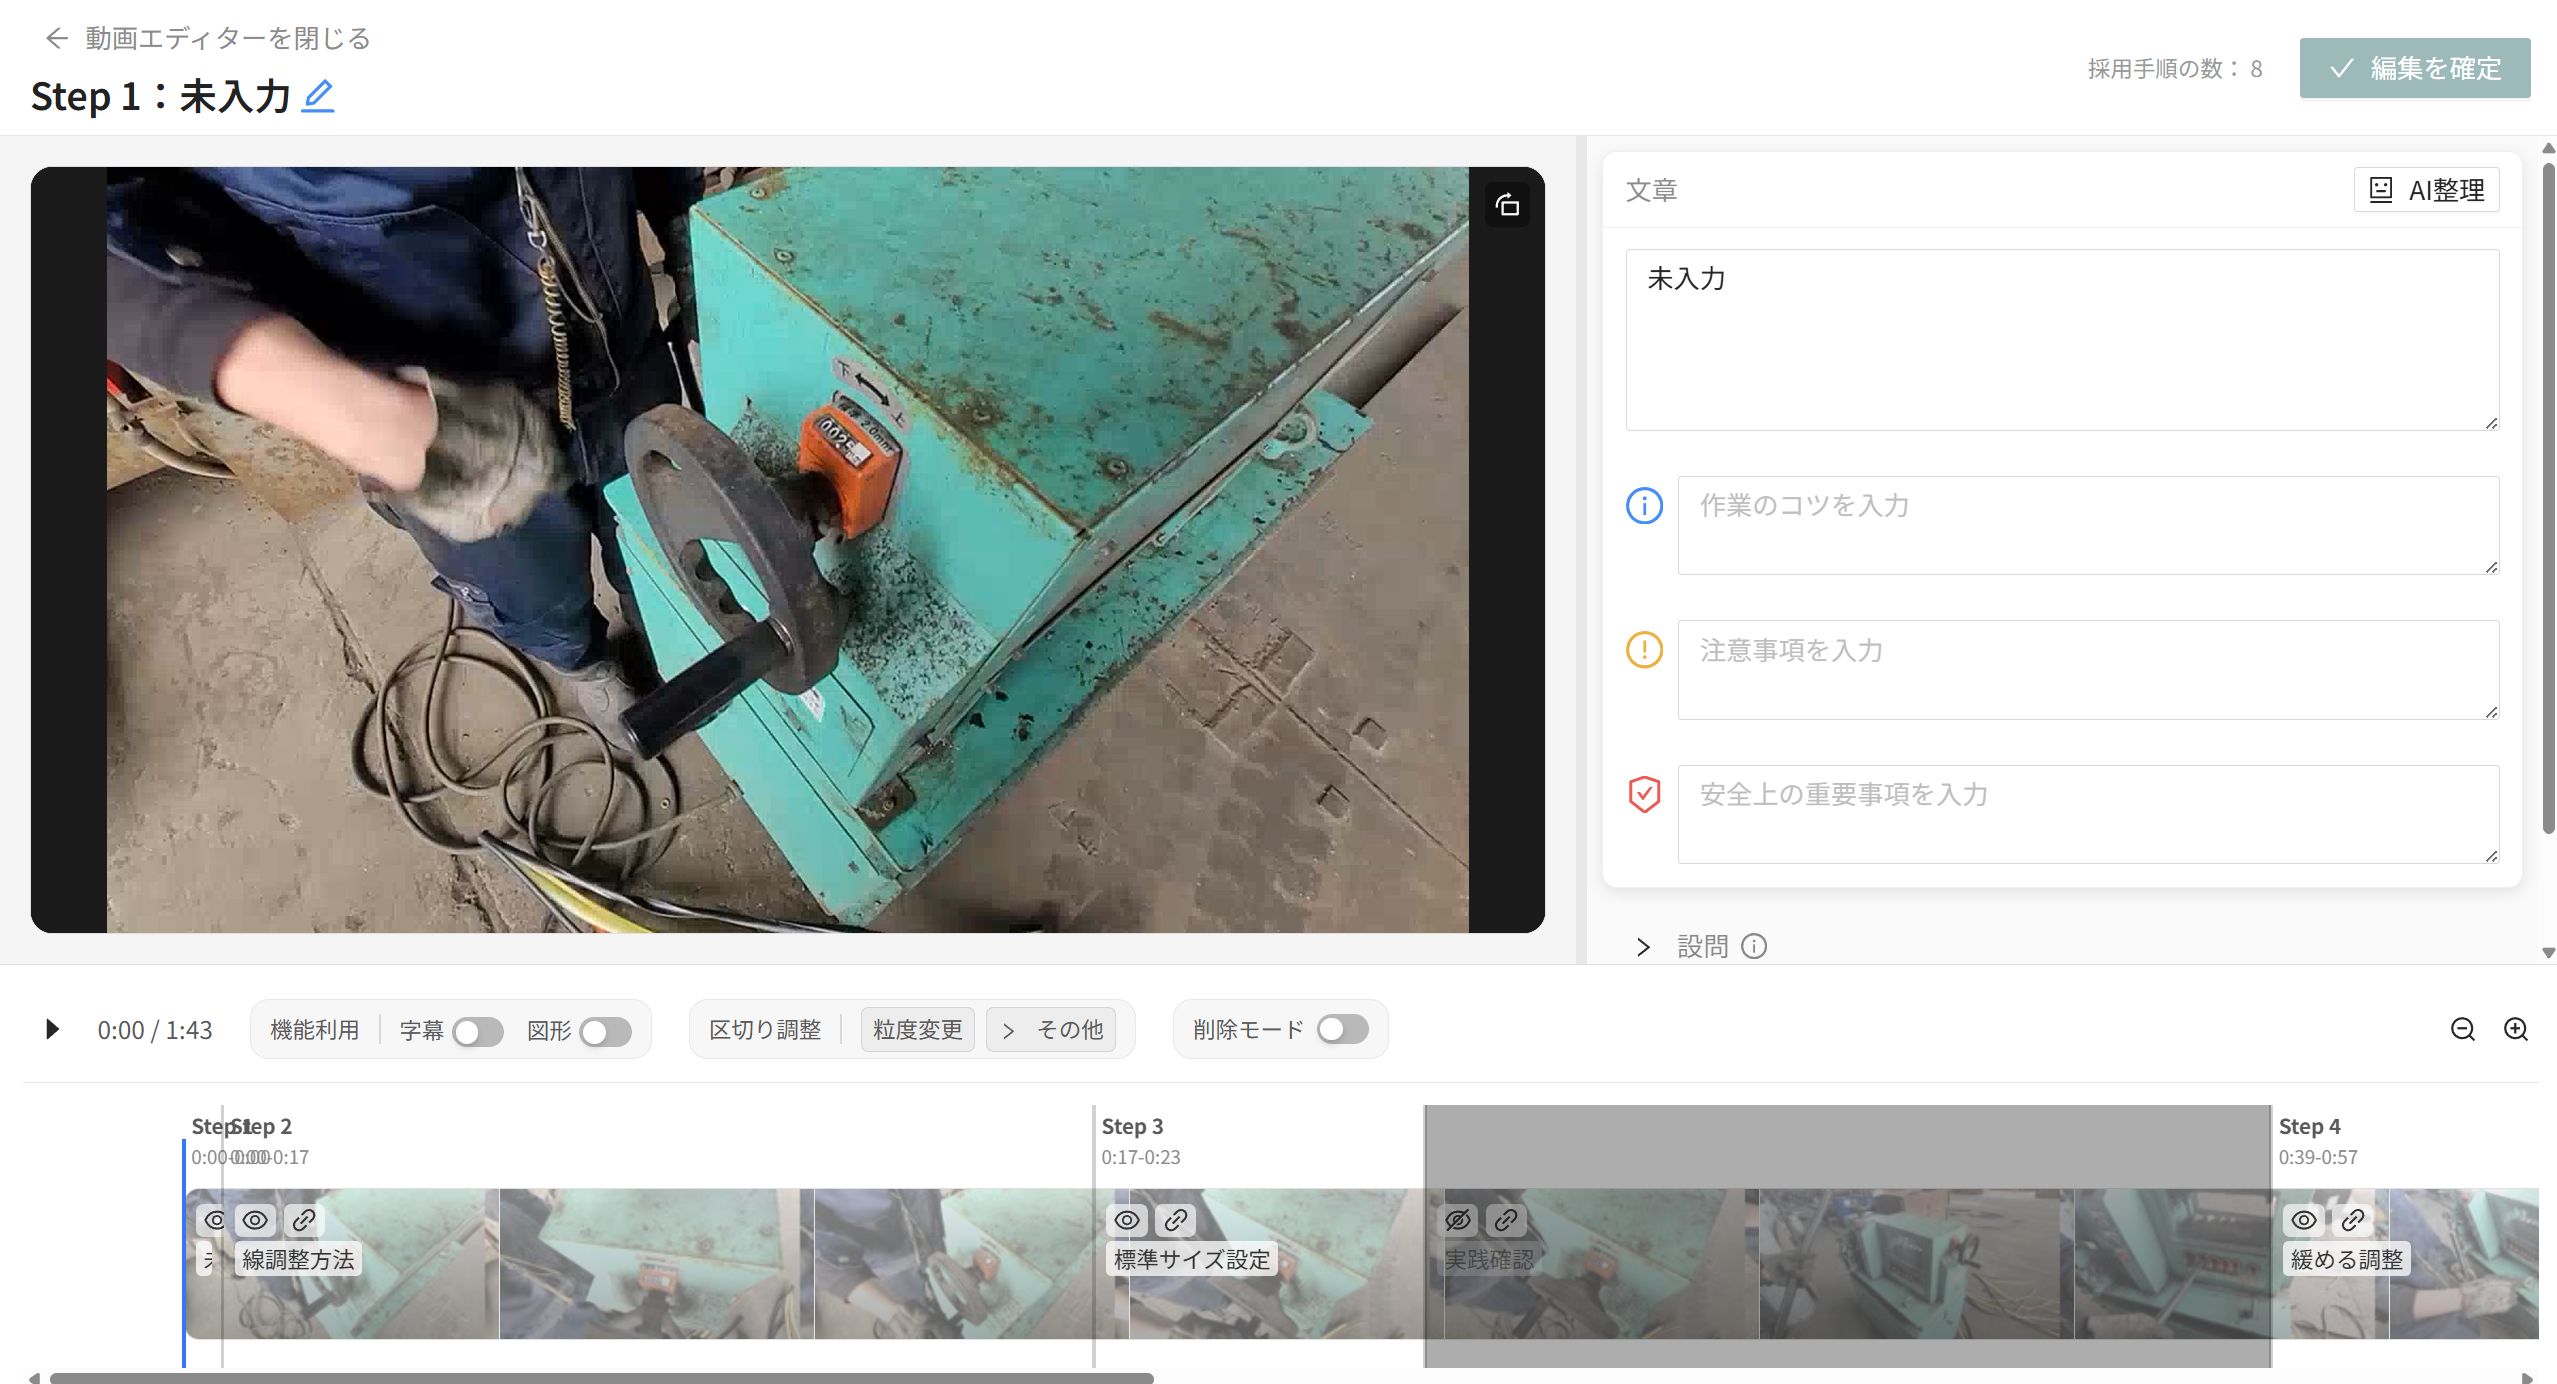The height and width of the screenshot is (1384, 2557).
Task: Toggle the 字幕 subtitle switch
Action: click(477, 1031)
